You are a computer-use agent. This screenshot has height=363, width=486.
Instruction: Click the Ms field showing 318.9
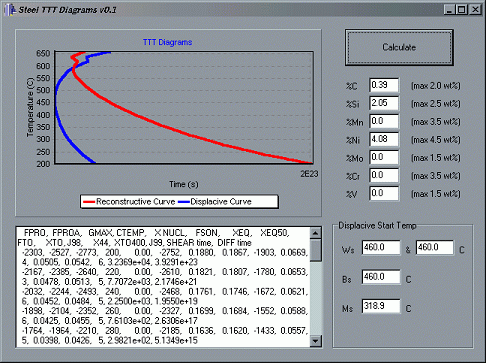(x=381, y=306)
